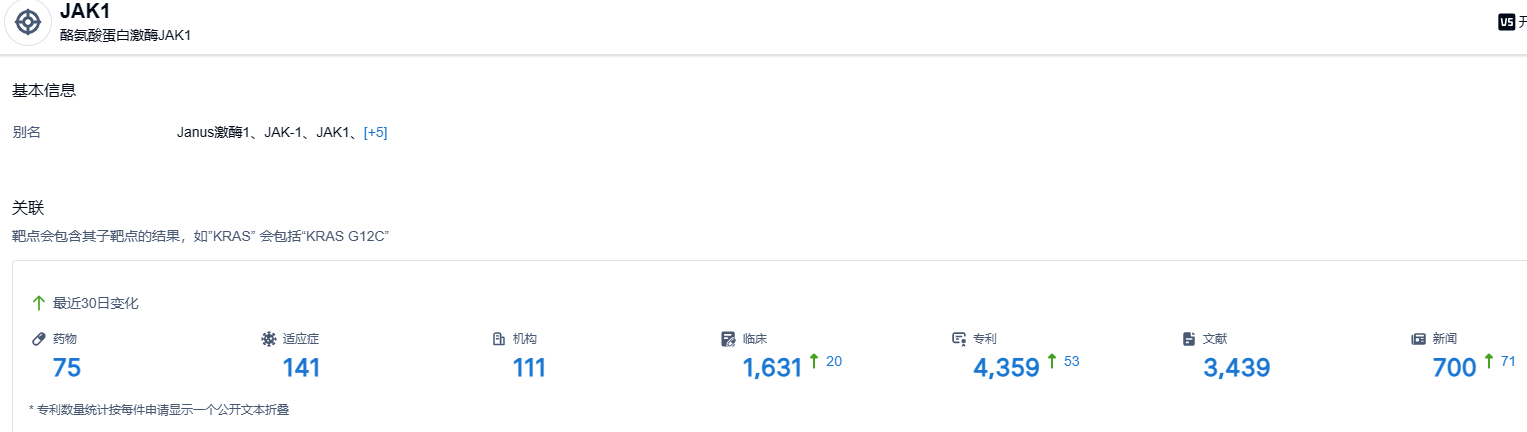Screen dimensions: 1527x432
Task: Open the 75 drugs count
Action: [67, 368]
